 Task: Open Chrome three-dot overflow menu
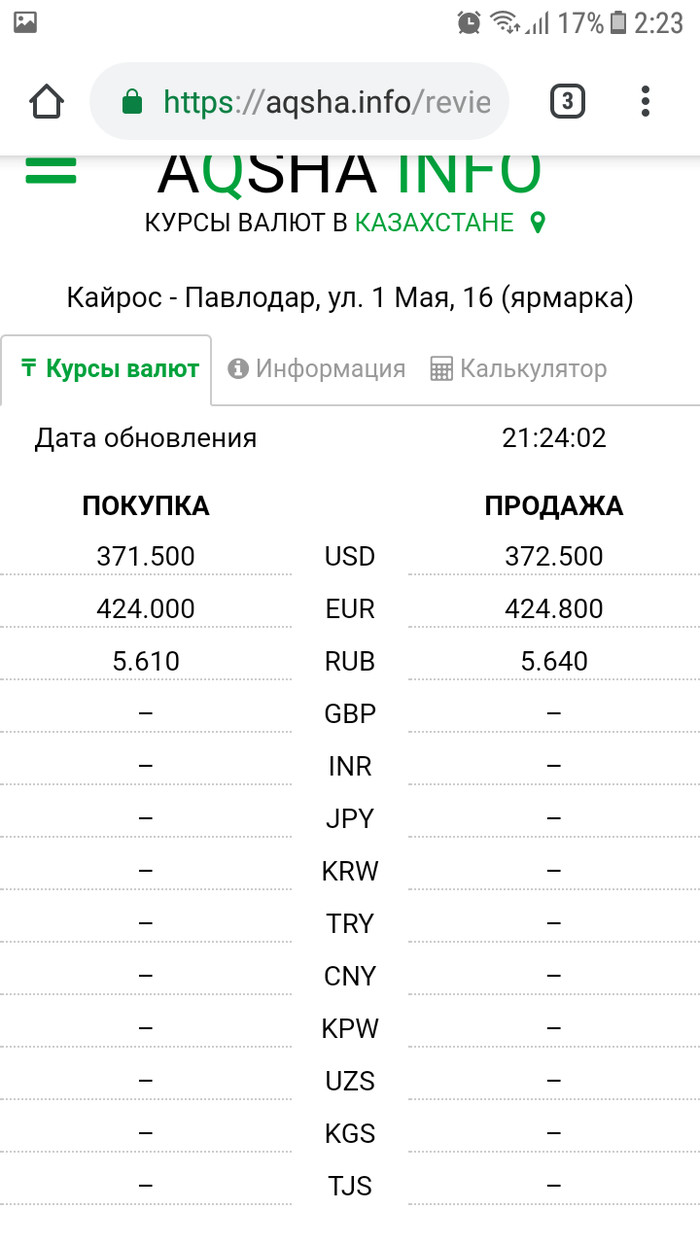[645, 101]
